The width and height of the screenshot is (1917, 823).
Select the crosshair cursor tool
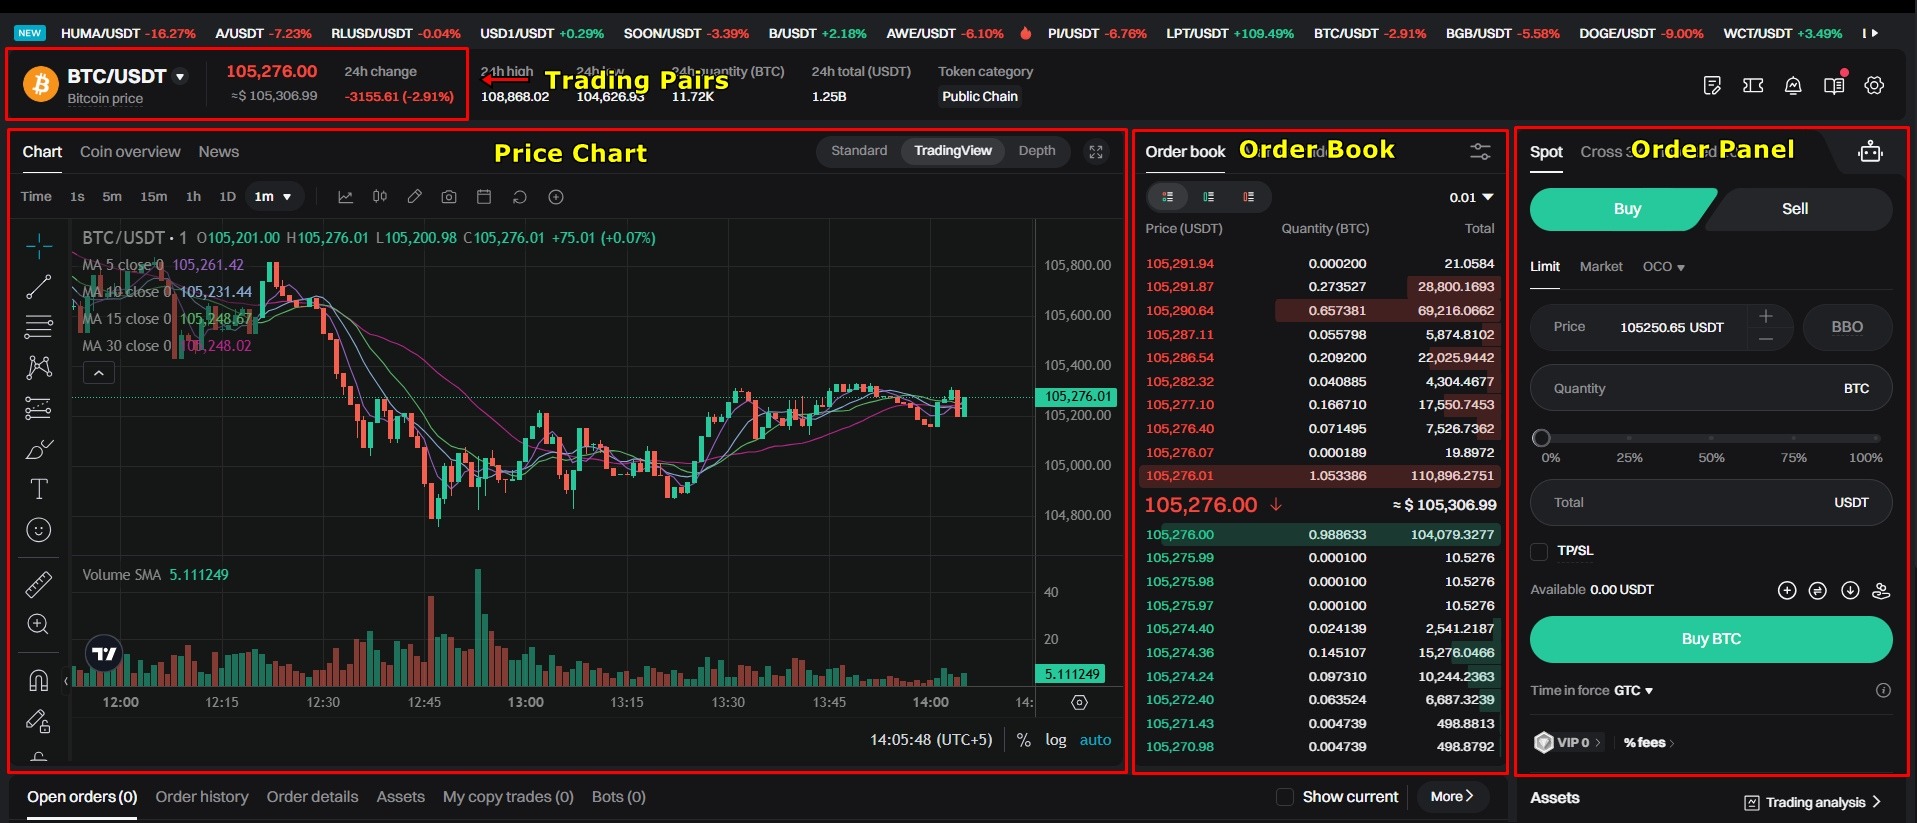(x=39, y=245)
